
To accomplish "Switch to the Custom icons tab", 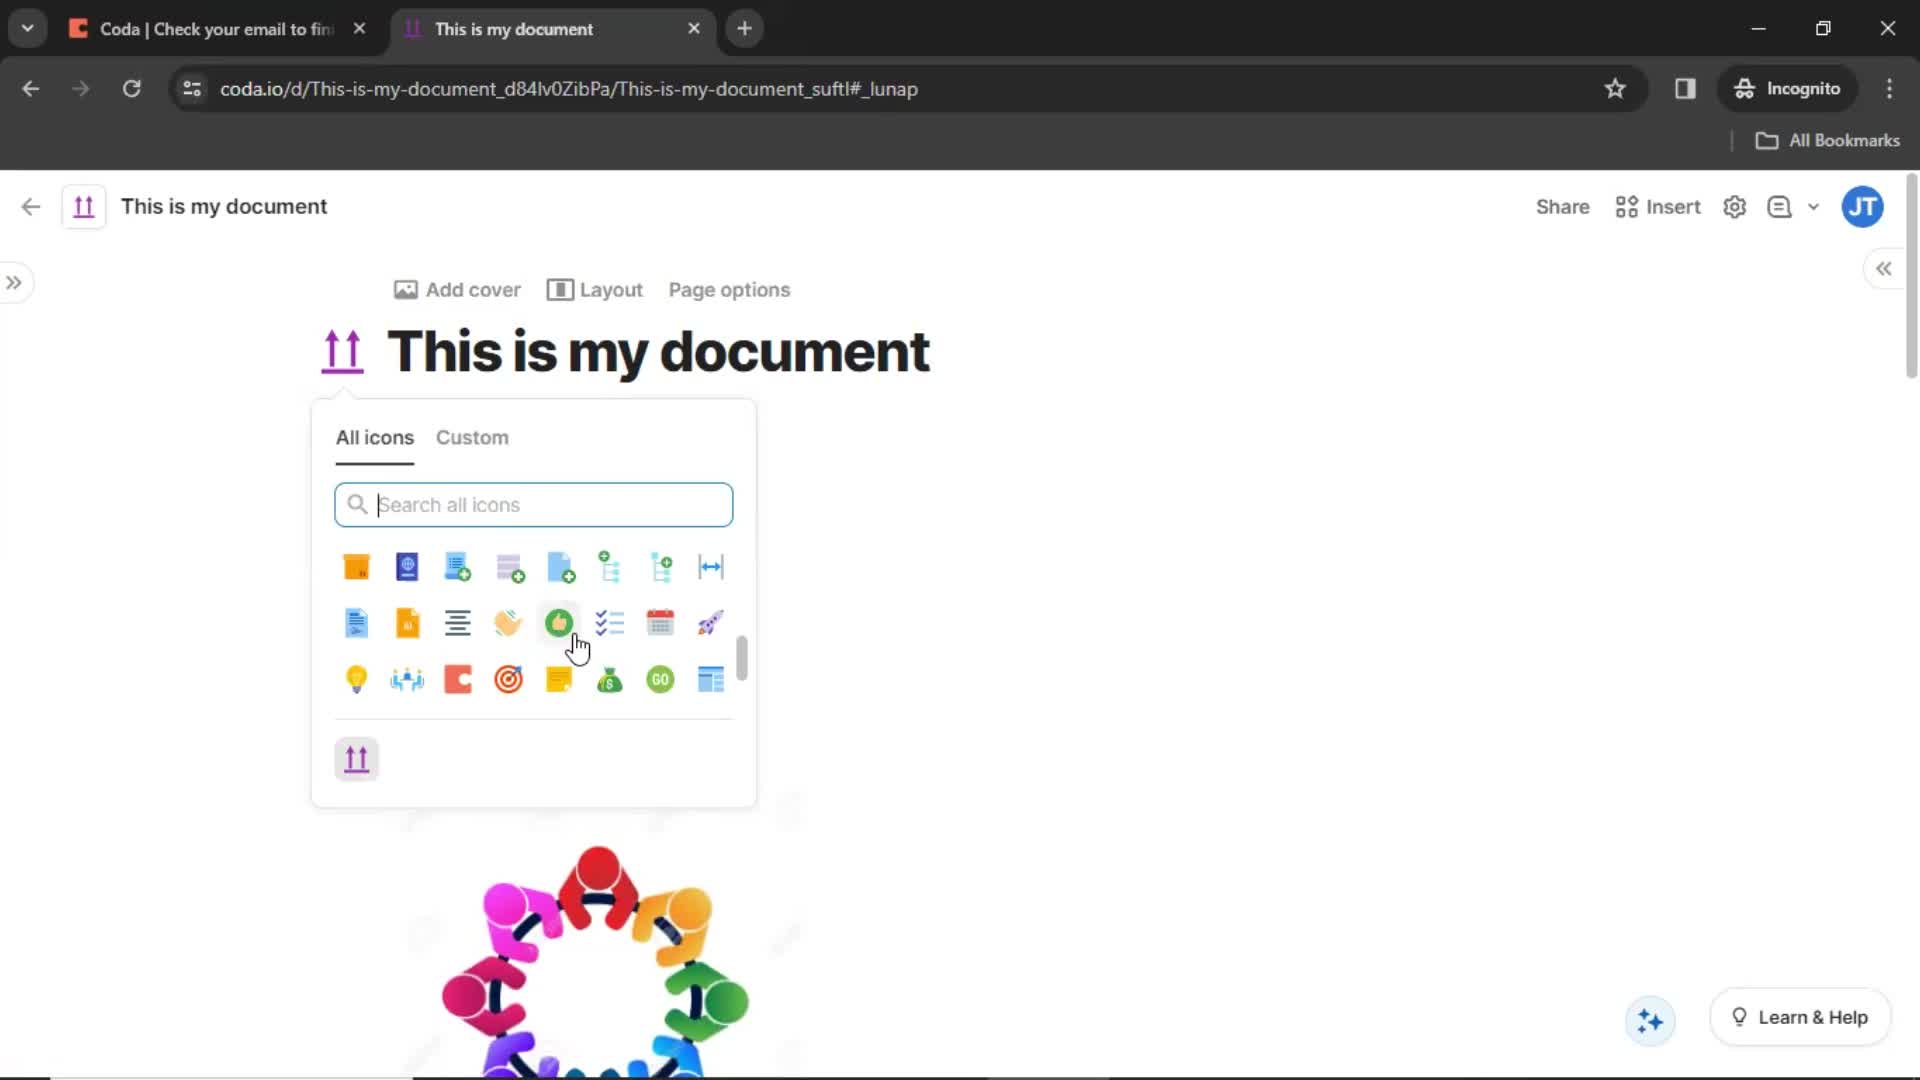I will coord(472,436).
